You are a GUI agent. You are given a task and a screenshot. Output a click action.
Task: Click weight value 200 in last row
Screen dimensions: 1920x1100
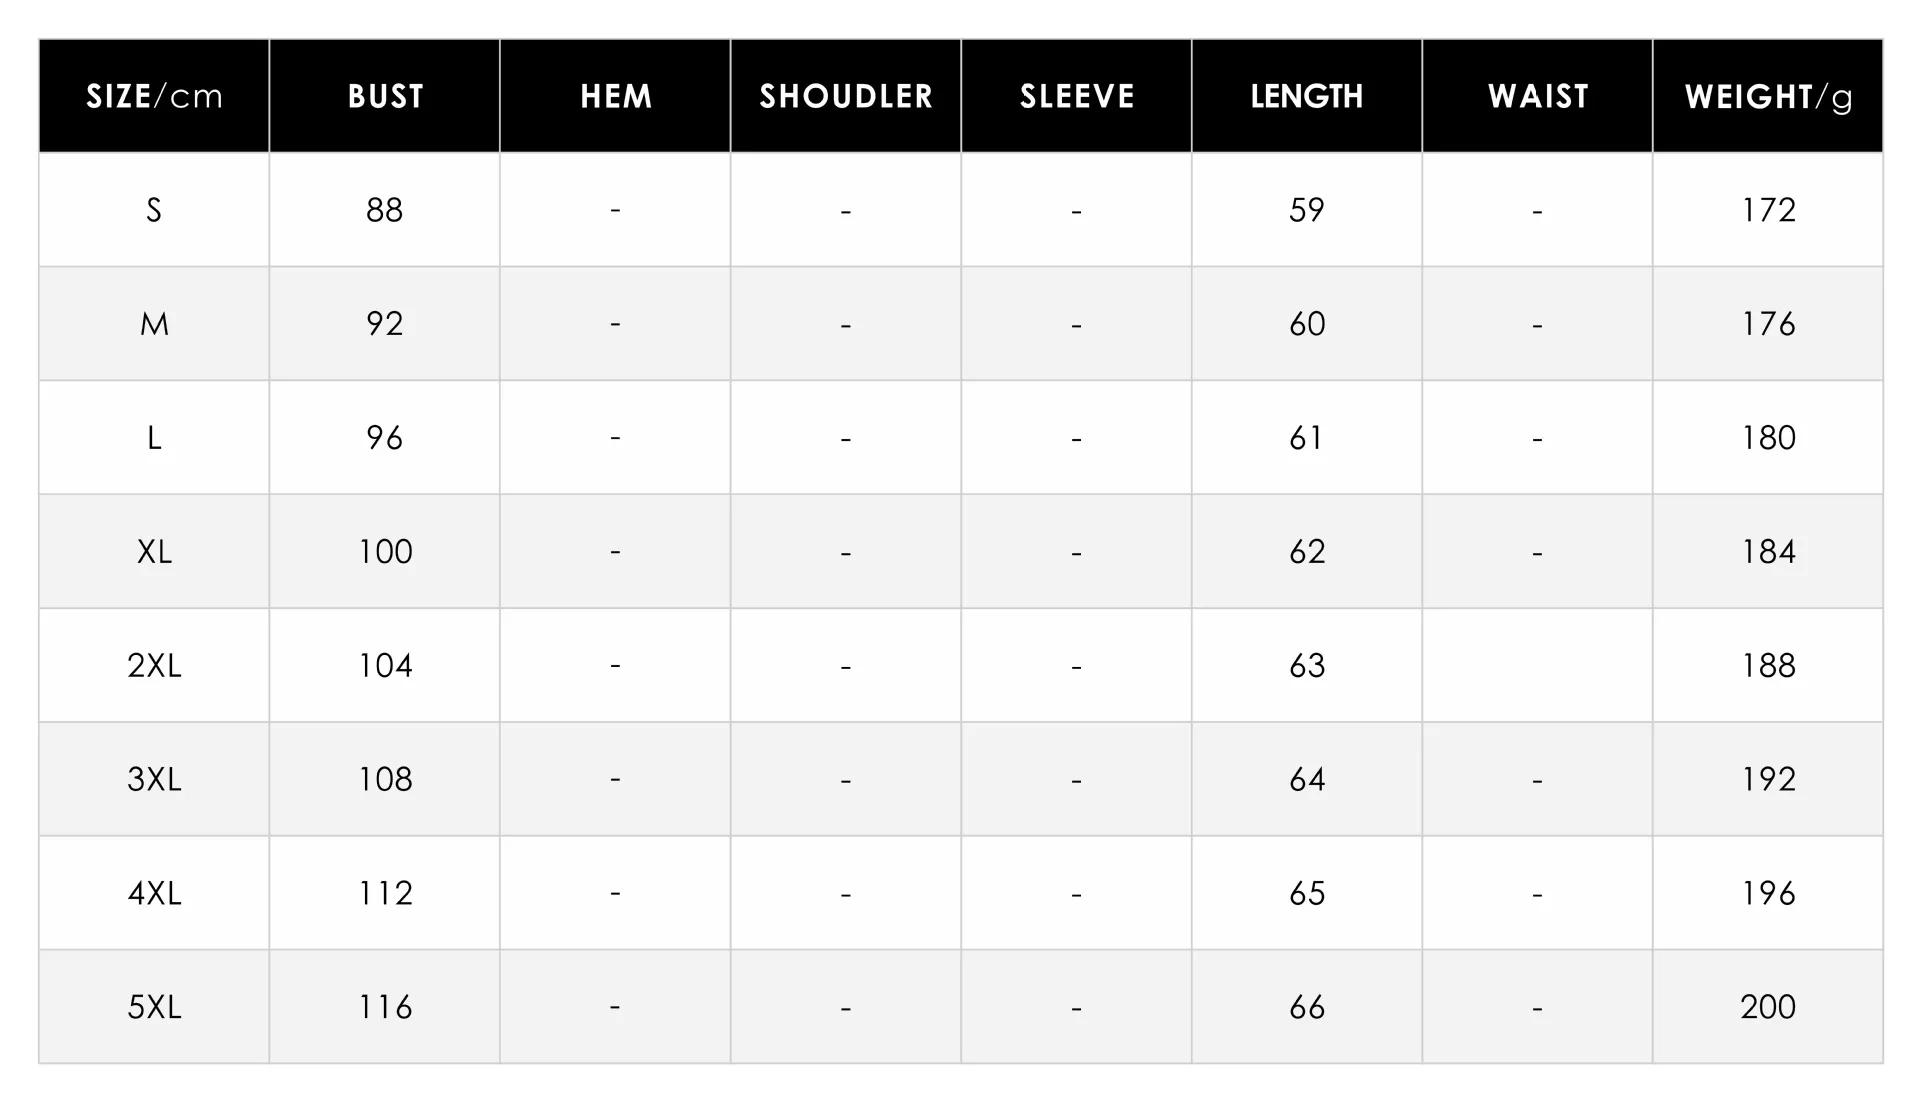(x=1768, y=1007)
